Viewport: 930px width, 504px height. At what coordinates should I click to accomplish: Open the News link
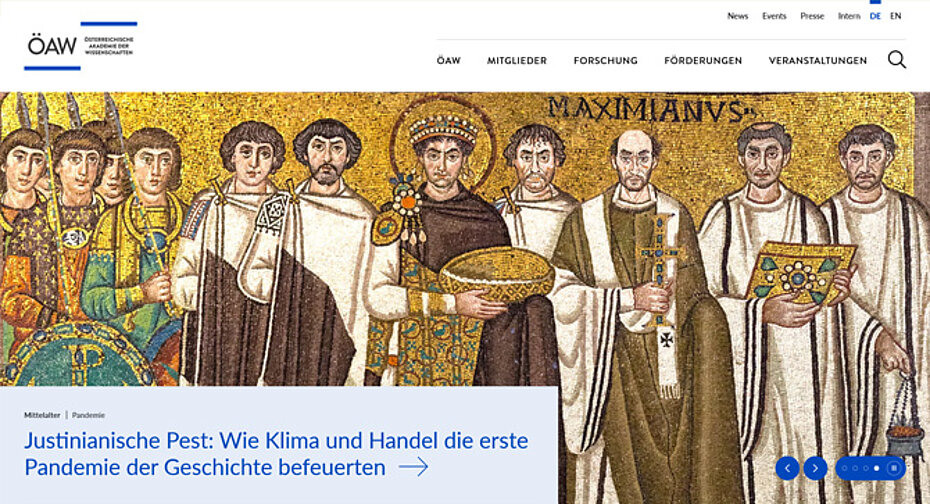point(738,16)
